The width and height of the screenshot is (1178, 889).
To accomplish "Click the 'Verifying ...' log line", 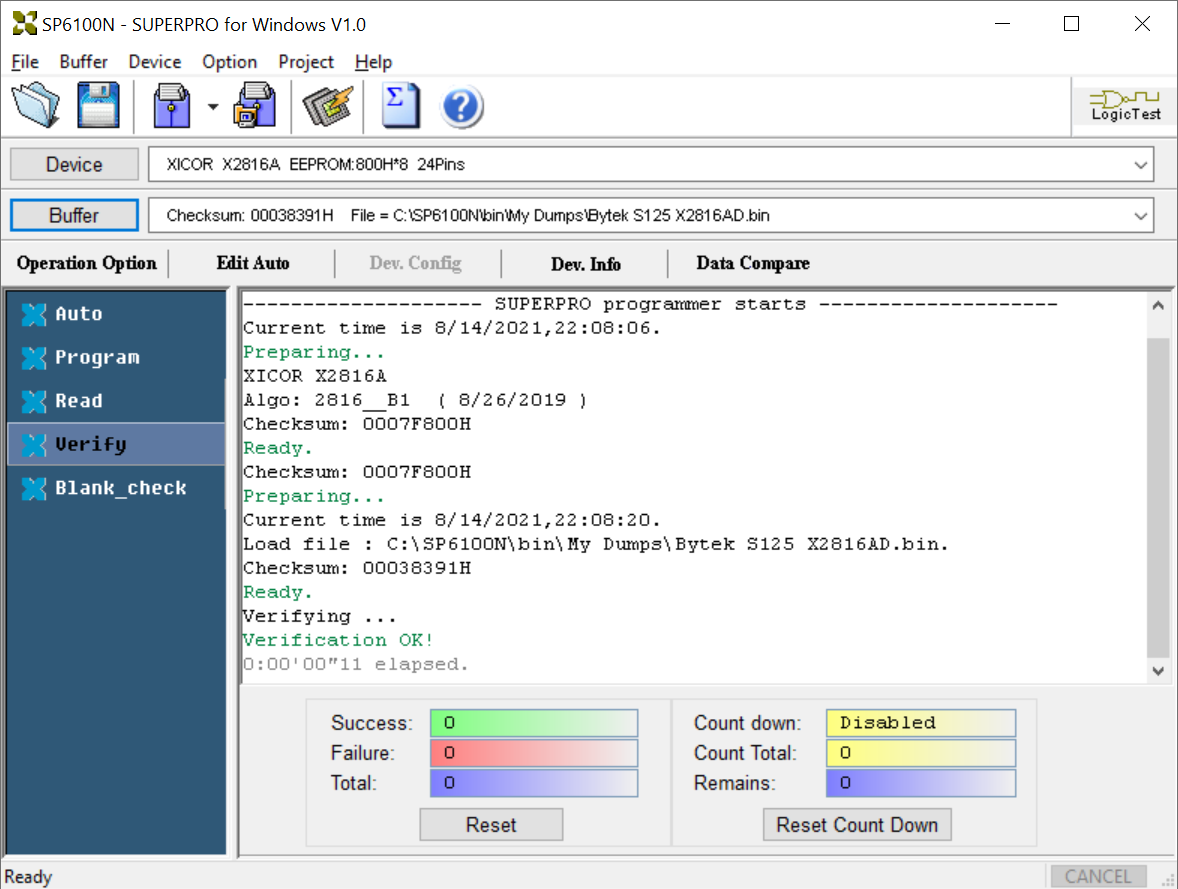I will (x=319, y=616).
